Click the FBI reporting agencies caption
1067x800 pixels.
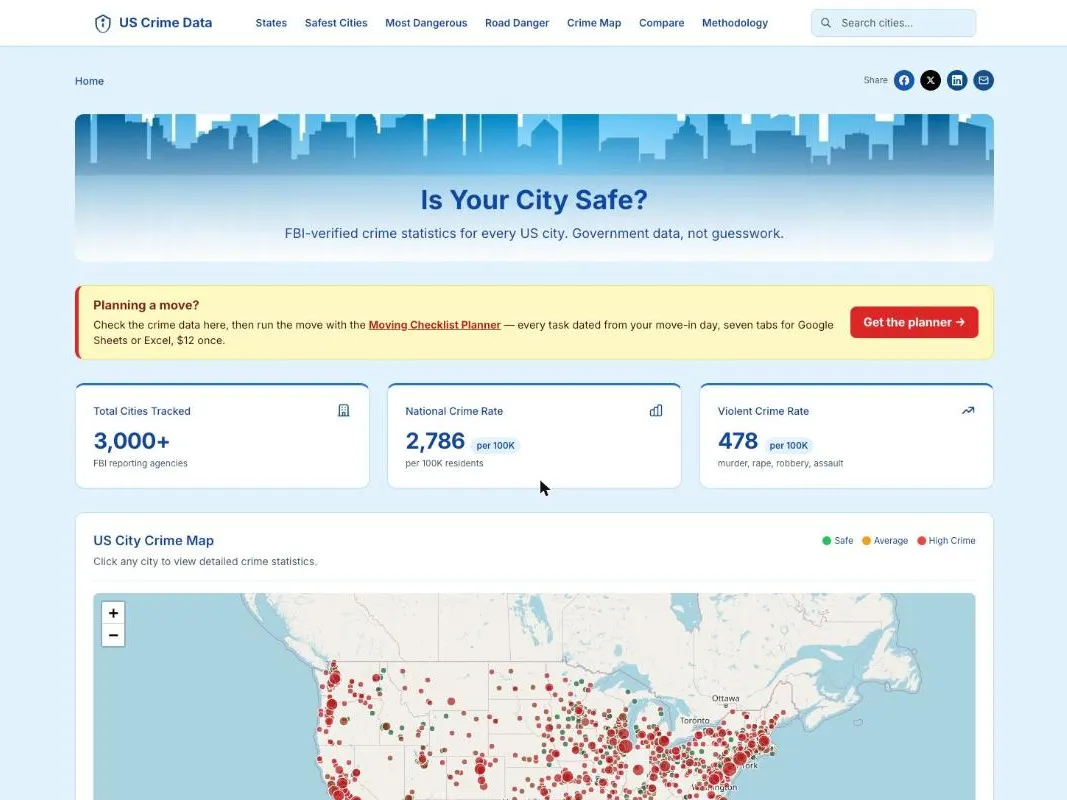pyautogui.click(x=140, y=463)
